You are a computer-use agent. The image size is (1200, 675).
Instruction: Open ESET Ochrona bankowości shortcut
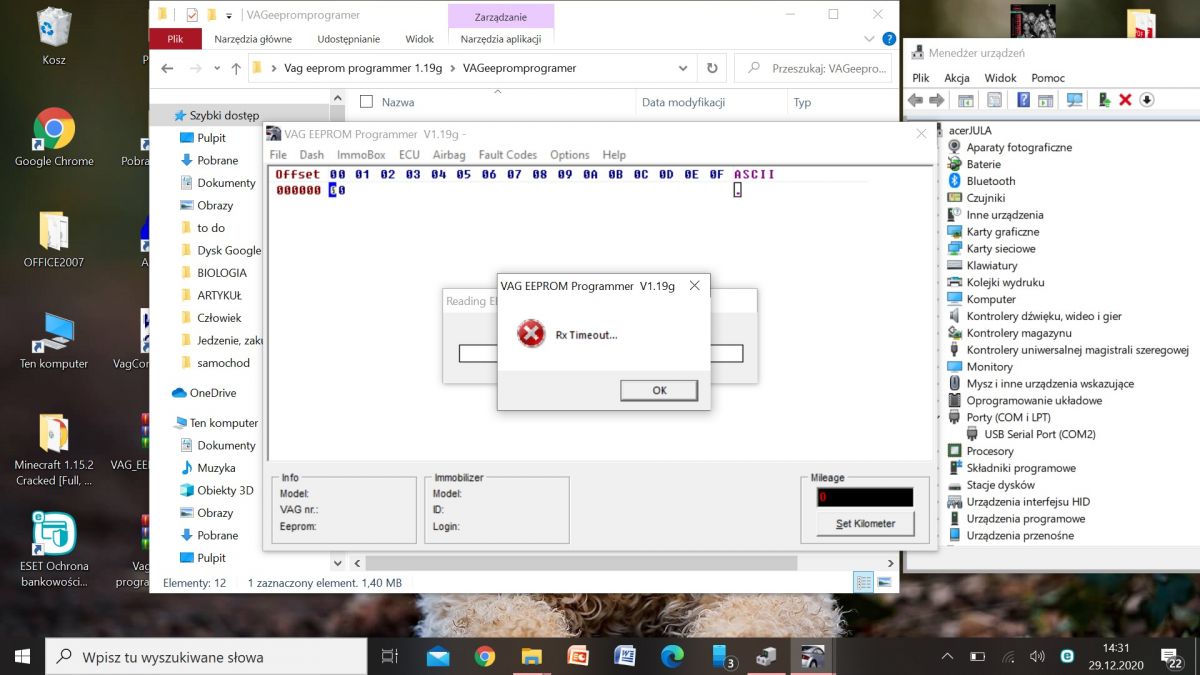point(54,549)
